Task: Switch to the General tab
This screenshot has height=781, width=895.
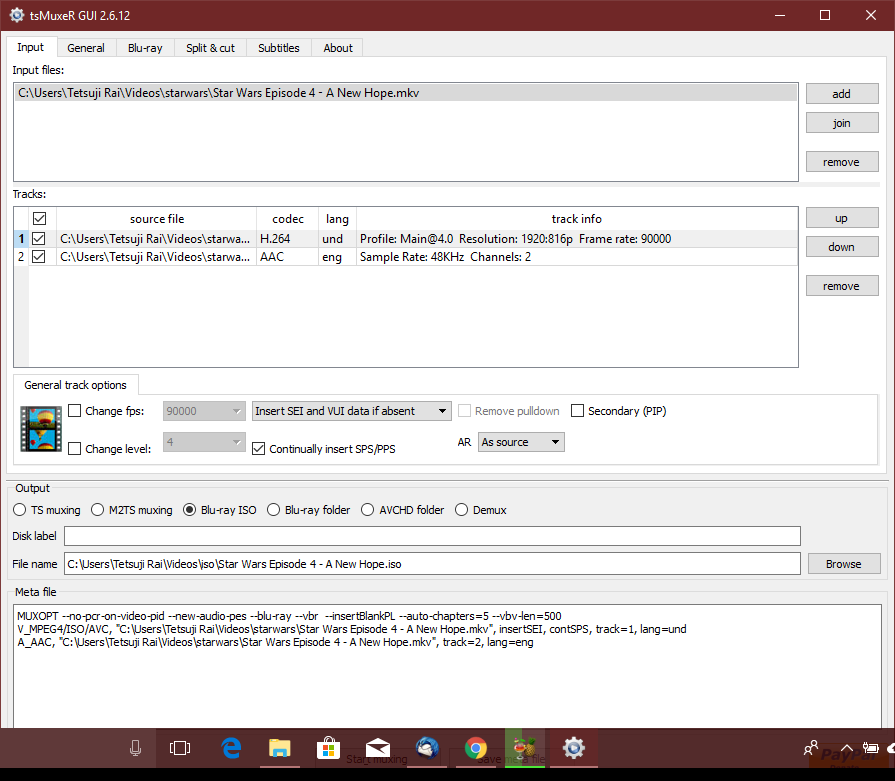Action: tap(86, 48)
